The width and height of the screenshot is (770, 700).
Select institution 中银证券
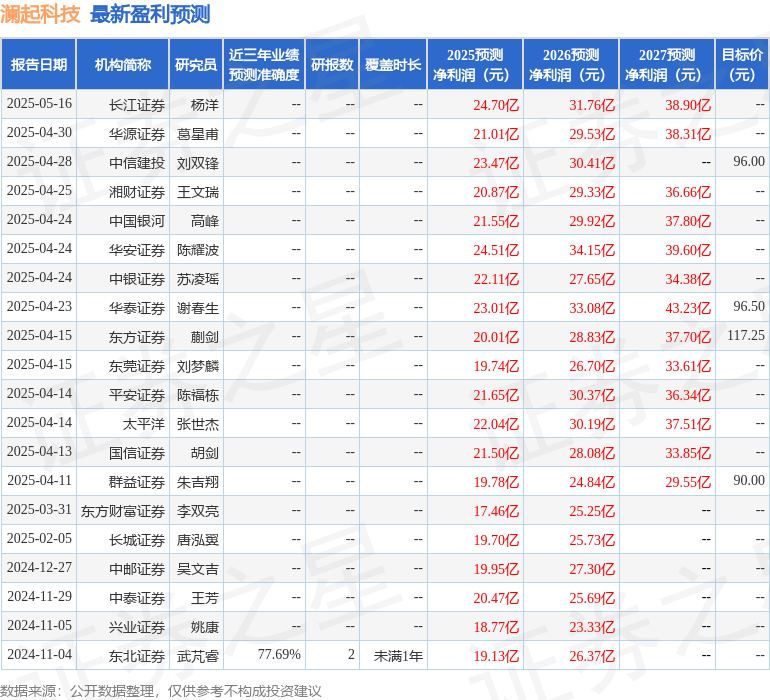137,279
